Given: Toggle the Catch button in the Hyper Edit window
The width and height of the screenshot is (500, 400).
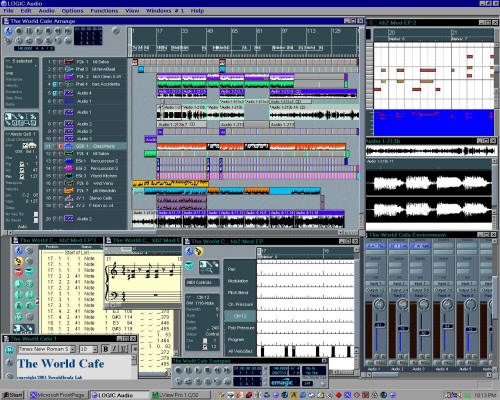Looking at the screenshot, I should click(189, 251).
